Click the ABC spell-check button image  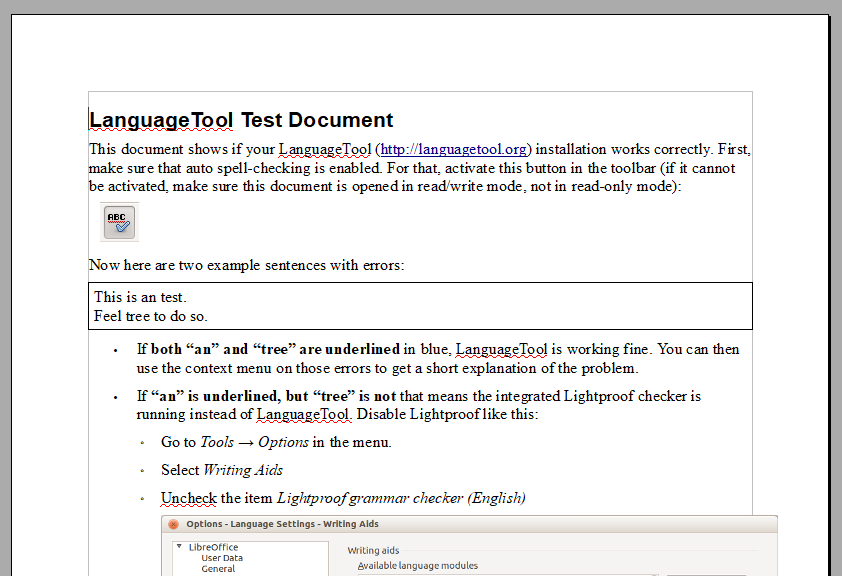[119, 222]
